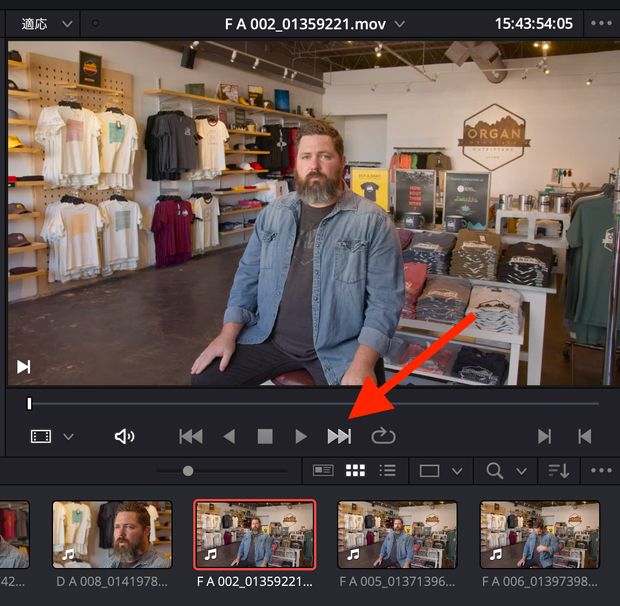Click the audio note badge on F A 005 thumbnail
Screen dimensions: 620x606
pos(353,554)
